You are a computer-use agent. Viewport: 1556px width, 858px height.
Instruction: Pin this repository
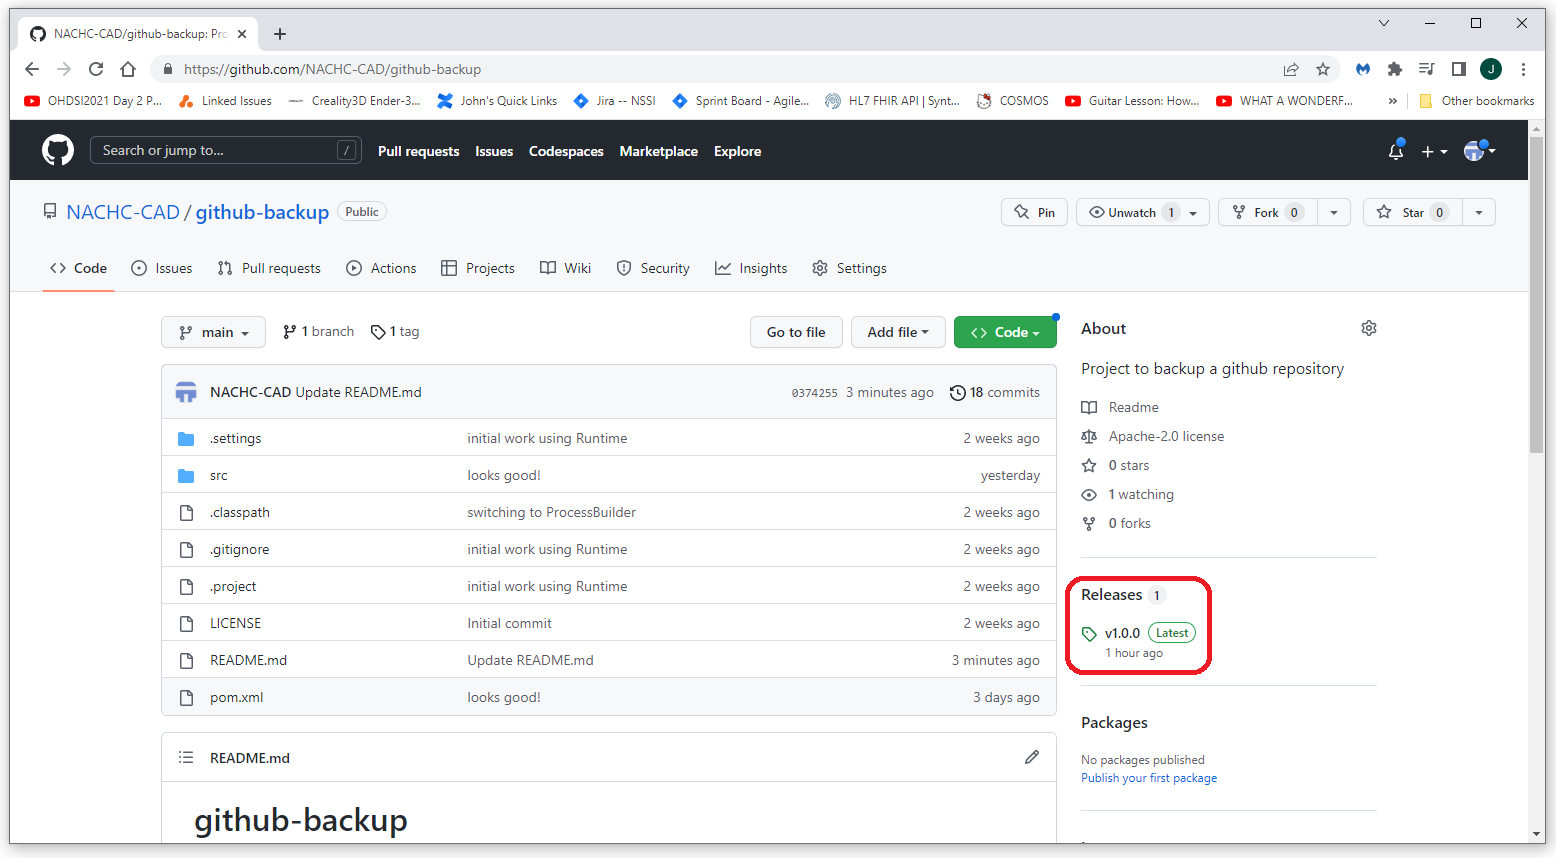[1035, 212]
